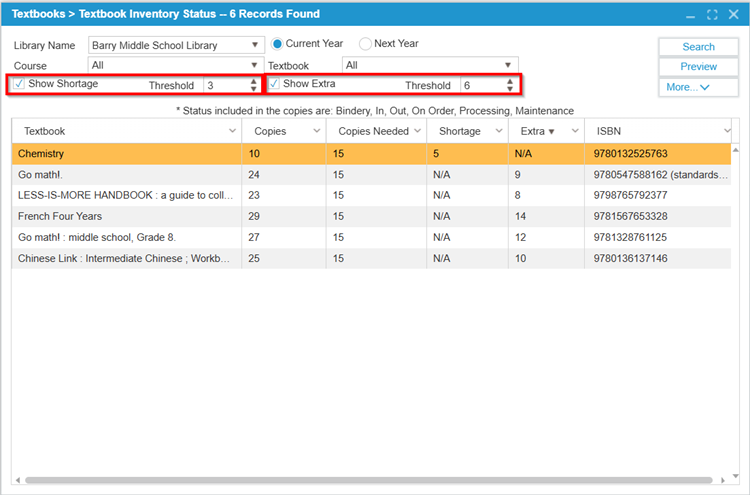The image size is (750, 495).
Task: Click the Extra value 14 cell
Action: (546, 216)
